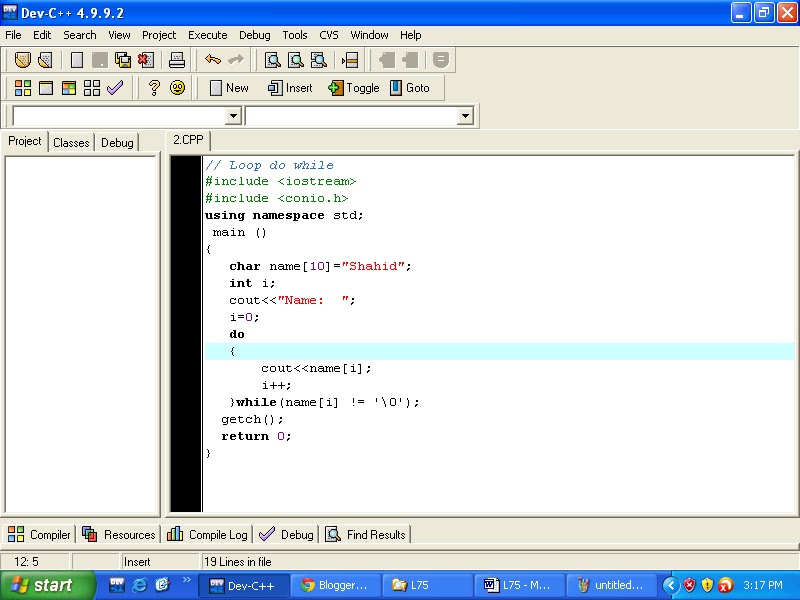Close the file with red X icon
This screenshot has height=600, width=800.
[146, 60]
